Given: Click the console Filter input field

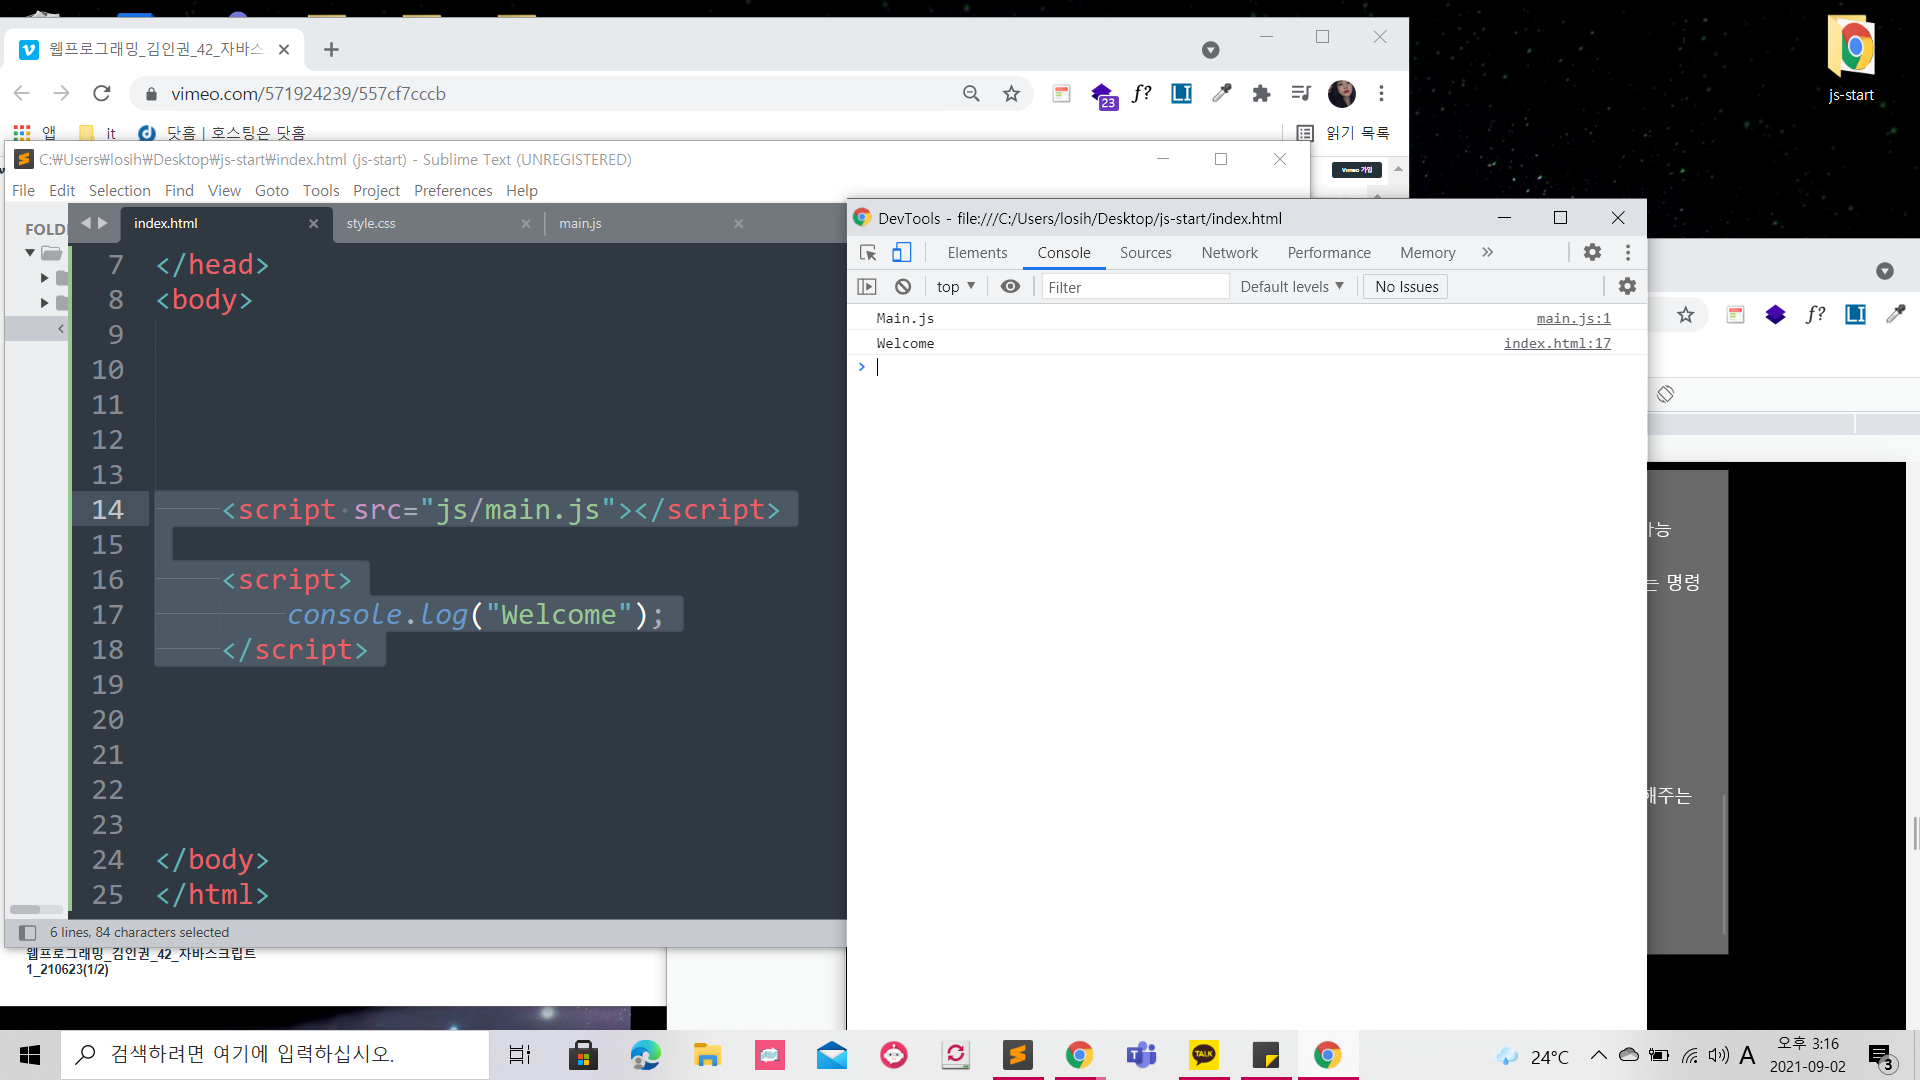Looking at the screenshot, I should click(1135, 287).
